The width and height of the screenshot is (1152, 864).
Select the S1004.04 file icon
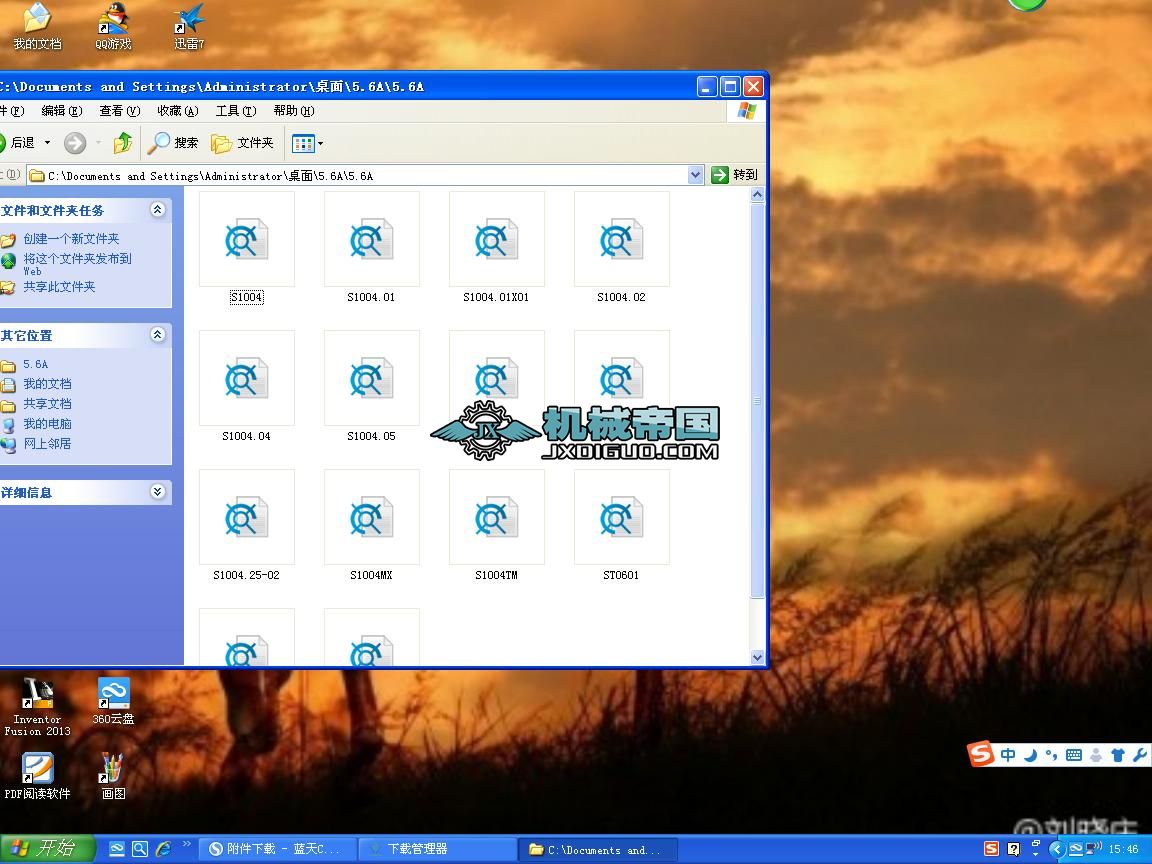coord(247,378)
